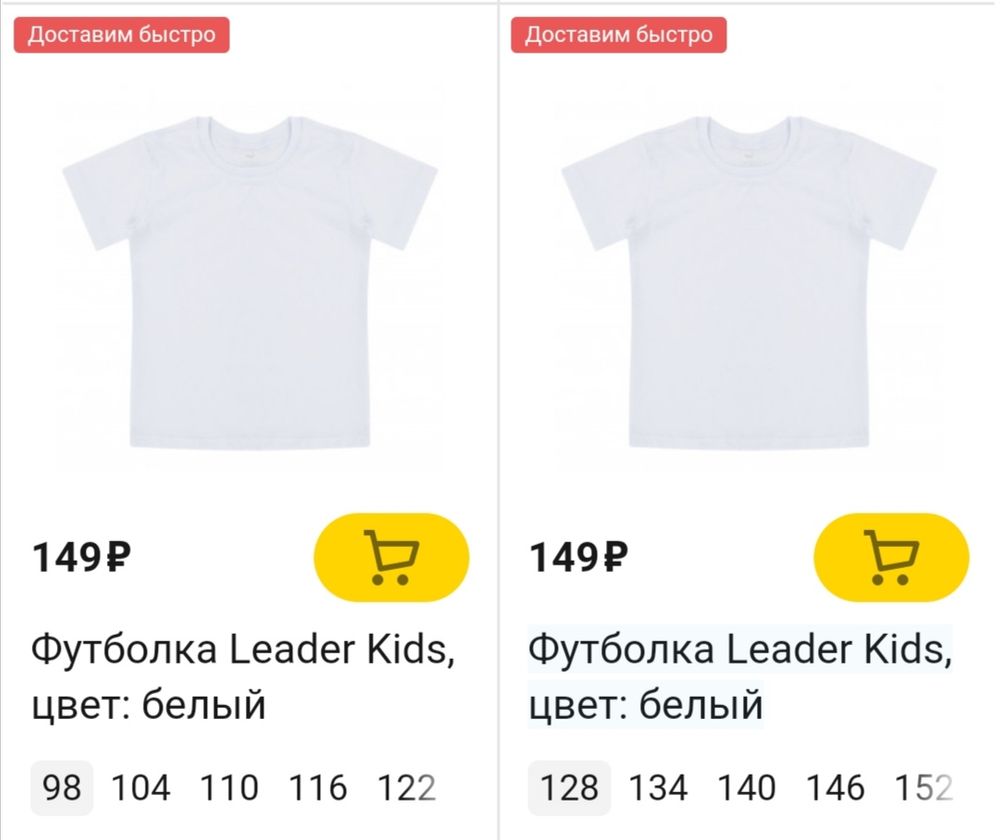Select size 116 option
The image size is (1000, 840).
coord(318,788)
